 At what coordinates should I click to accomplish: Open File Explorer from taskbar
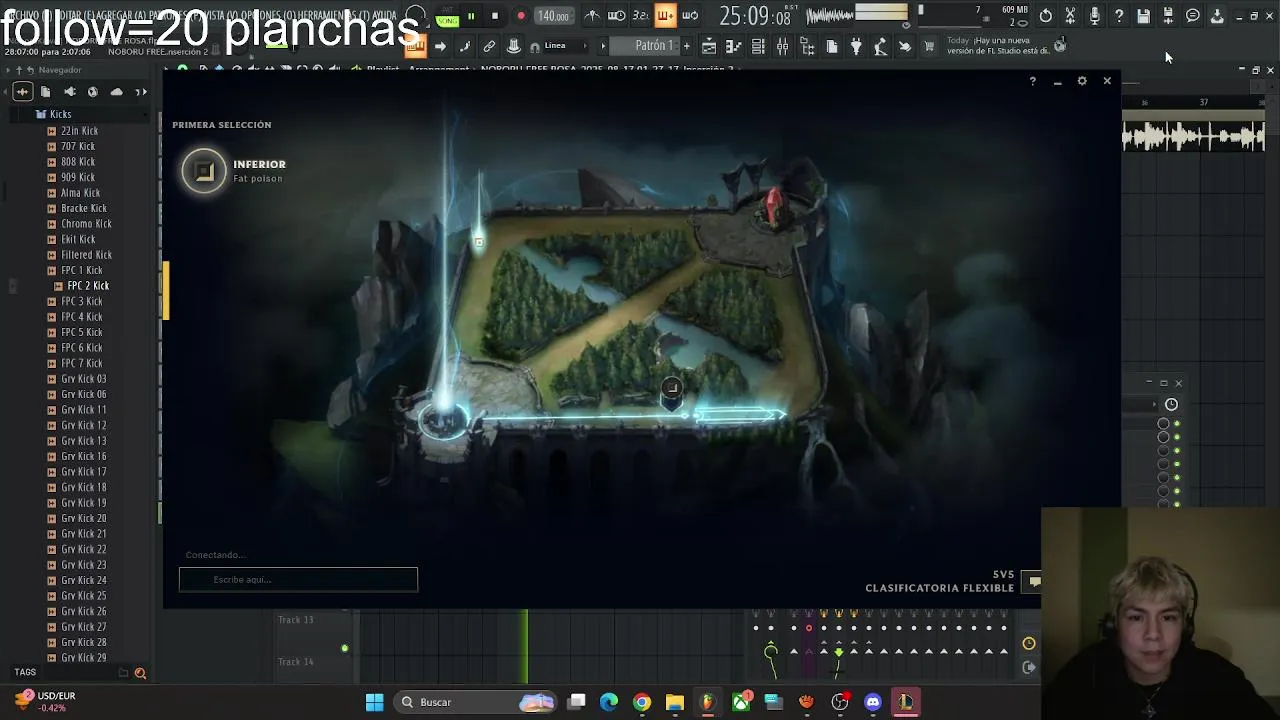(675, 702)
